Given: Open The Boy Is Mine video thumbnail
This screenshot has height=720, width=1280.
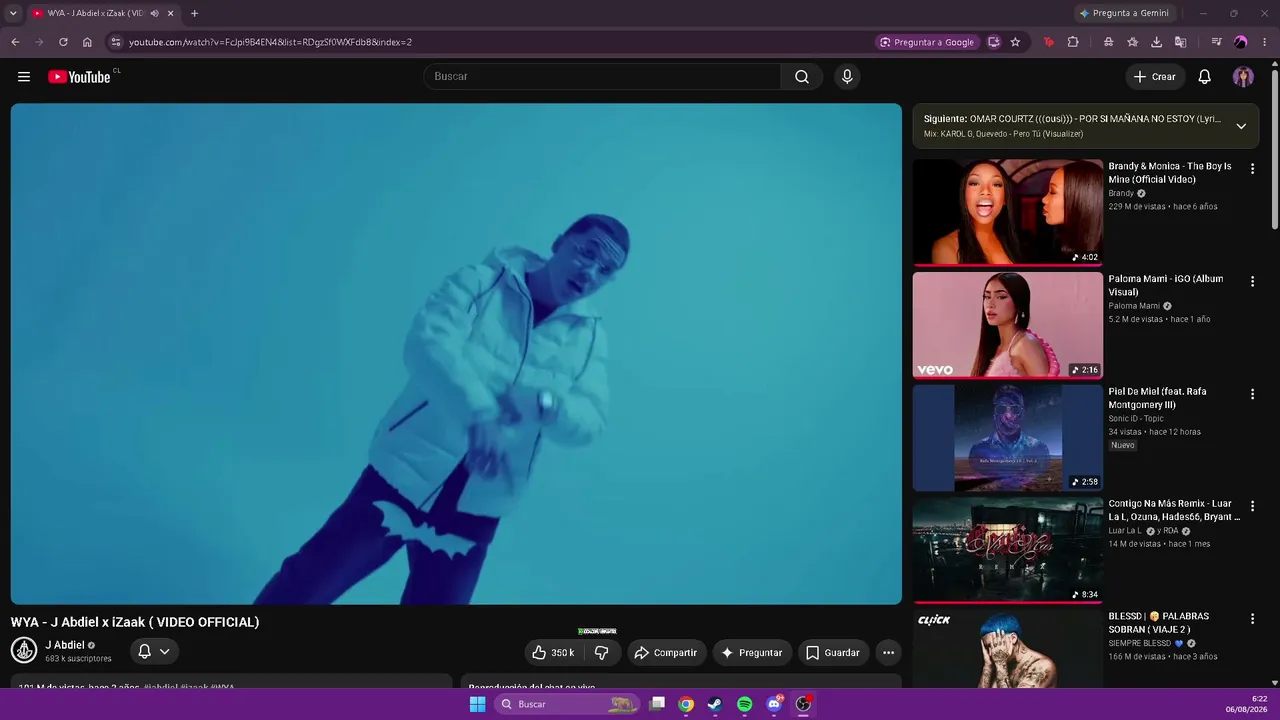Looking at the screenshot, I should coord(1007,212).
